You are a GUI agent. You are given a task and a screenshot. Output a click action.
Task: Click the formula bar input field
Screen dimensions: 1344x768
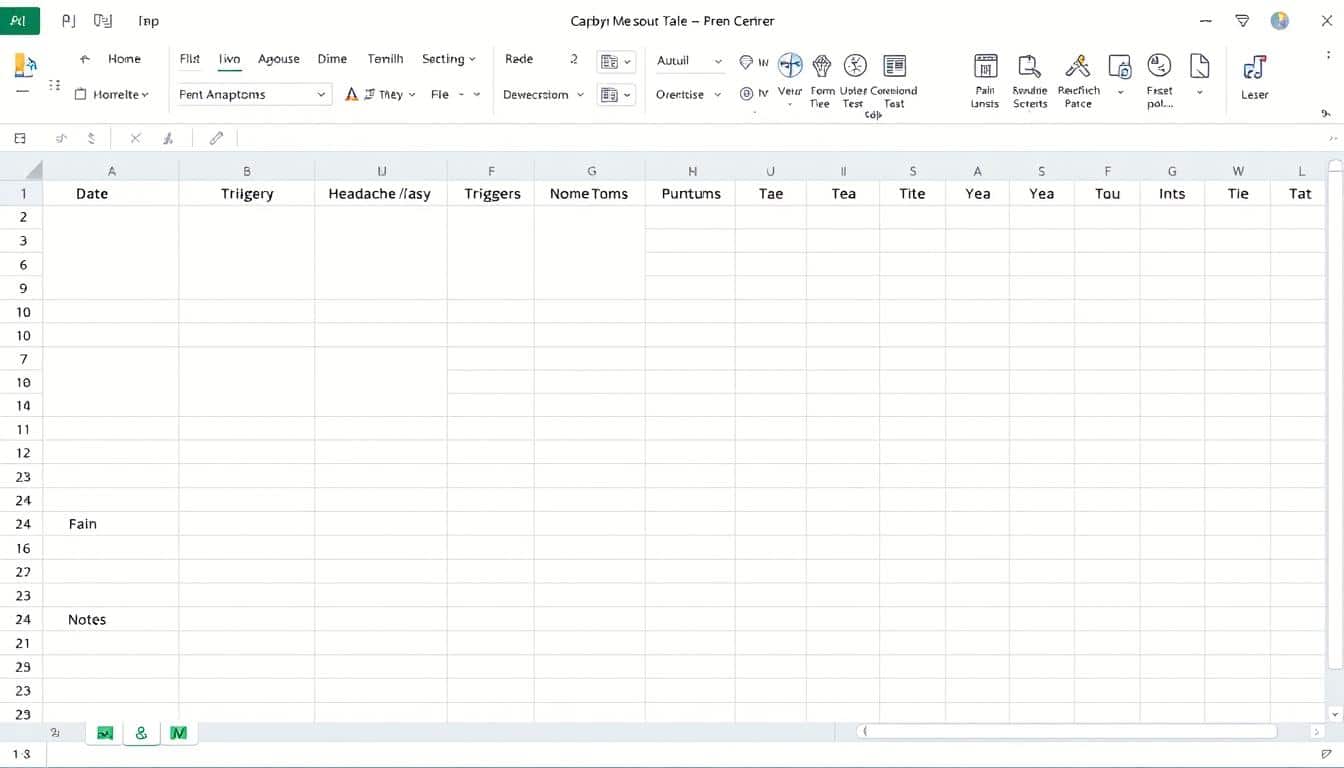[780, 139]
